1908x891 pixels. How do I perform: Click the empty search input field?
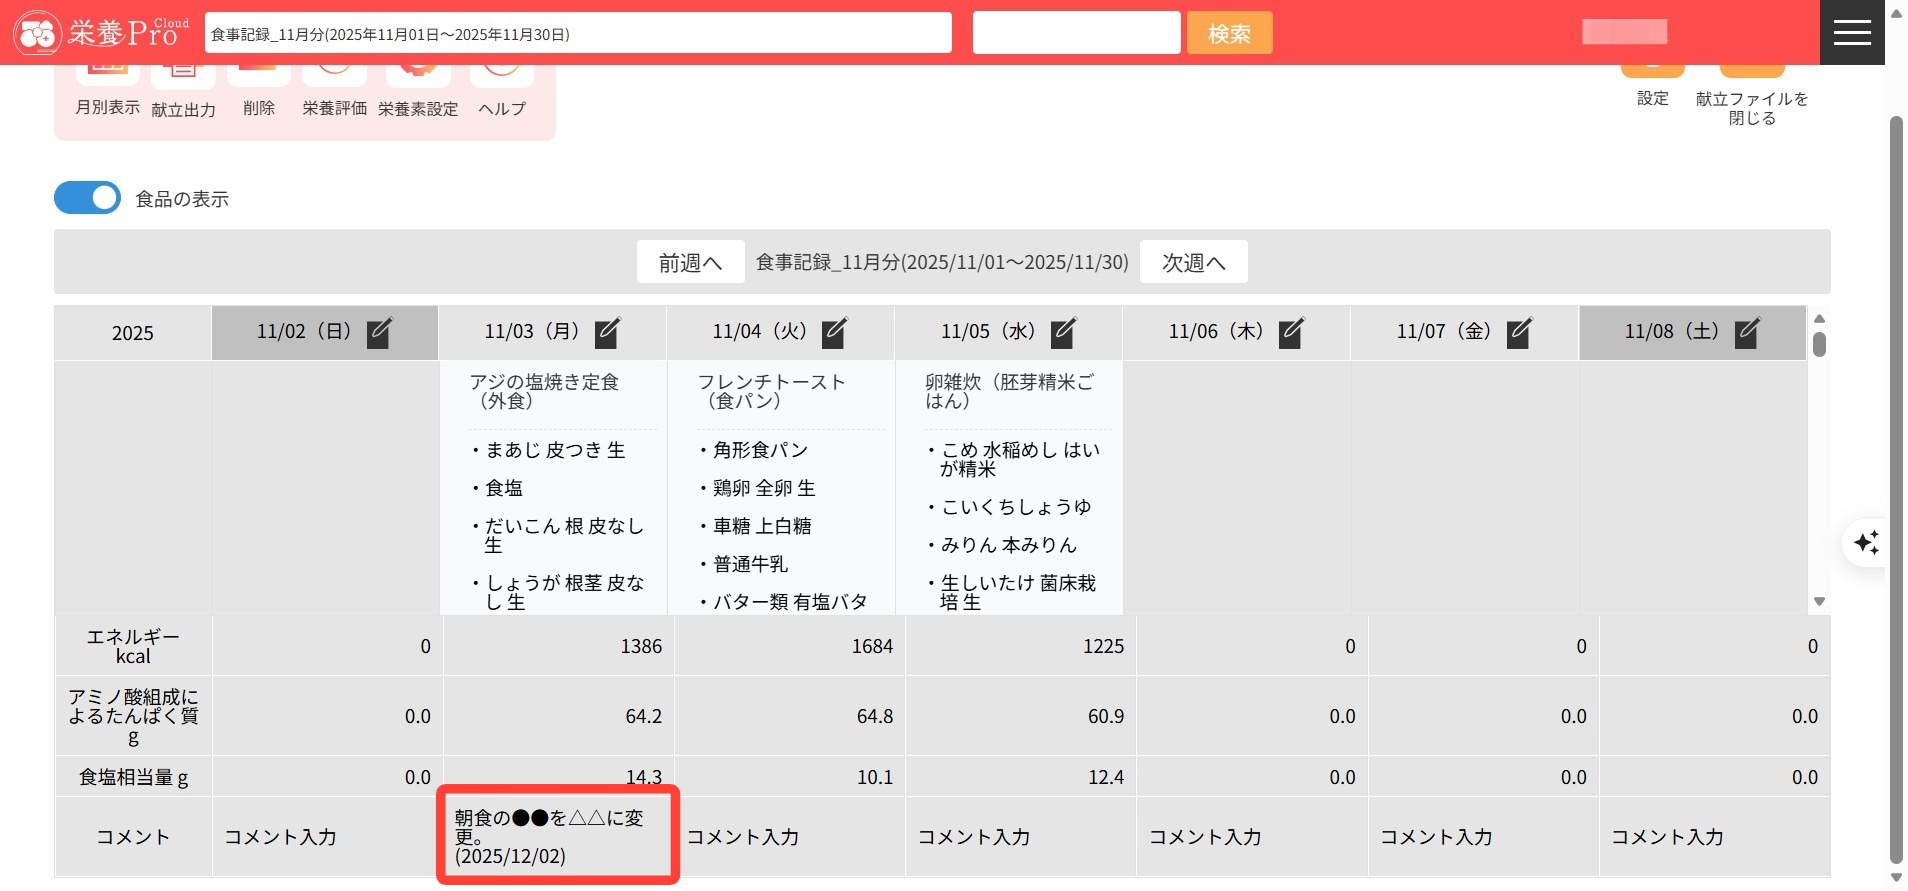[1076, 33]
